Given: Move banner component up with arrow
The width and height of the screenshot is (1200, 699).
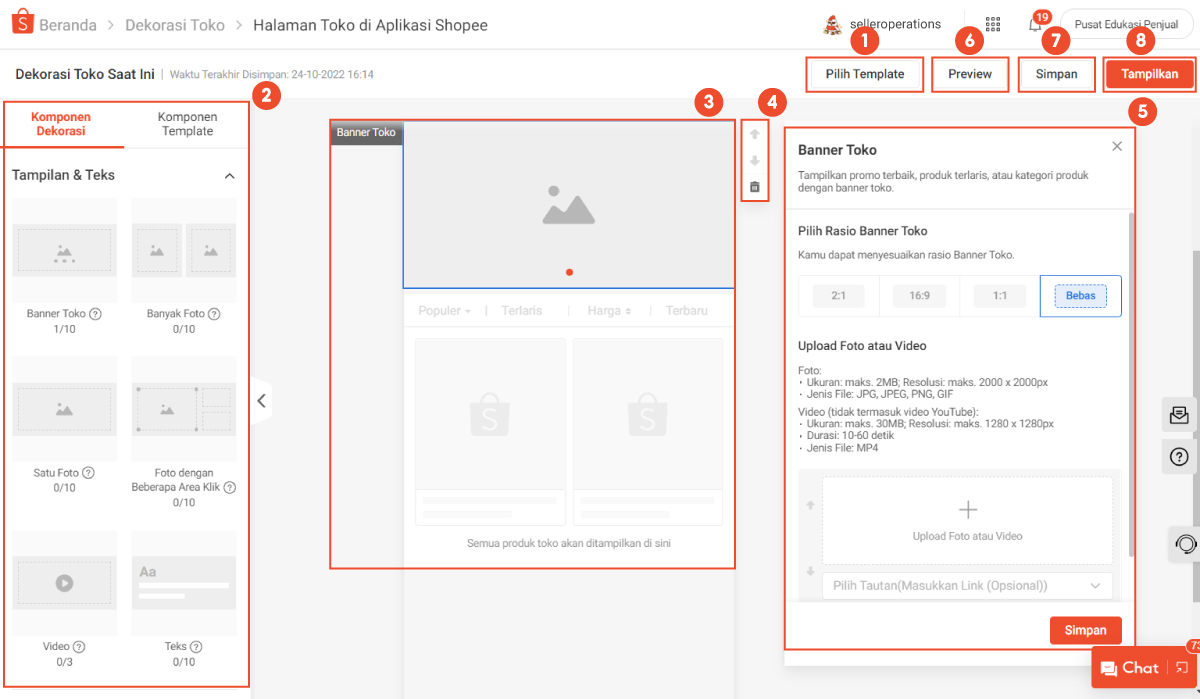Looking at the screenshot, I should (755, 134).
